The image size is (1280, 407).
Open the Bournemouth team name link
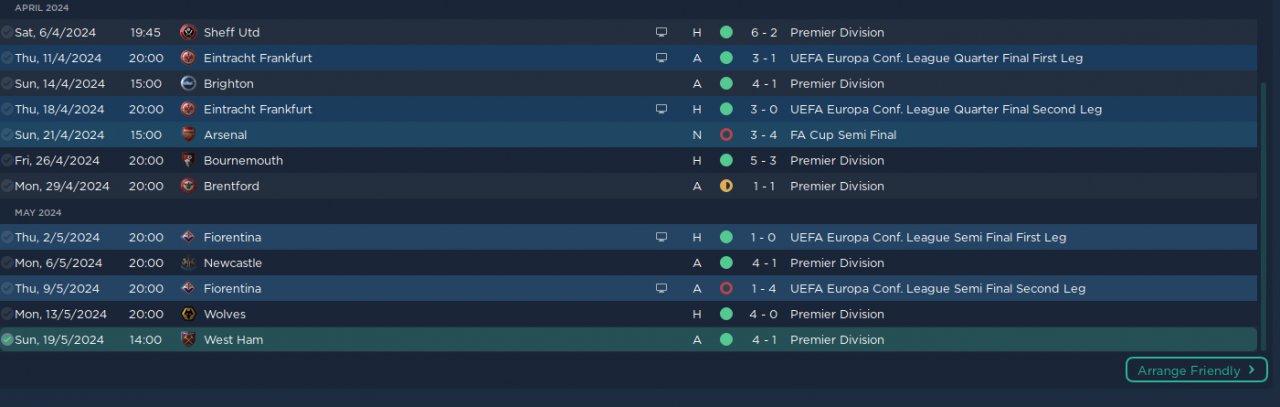[x=243, y=161]
